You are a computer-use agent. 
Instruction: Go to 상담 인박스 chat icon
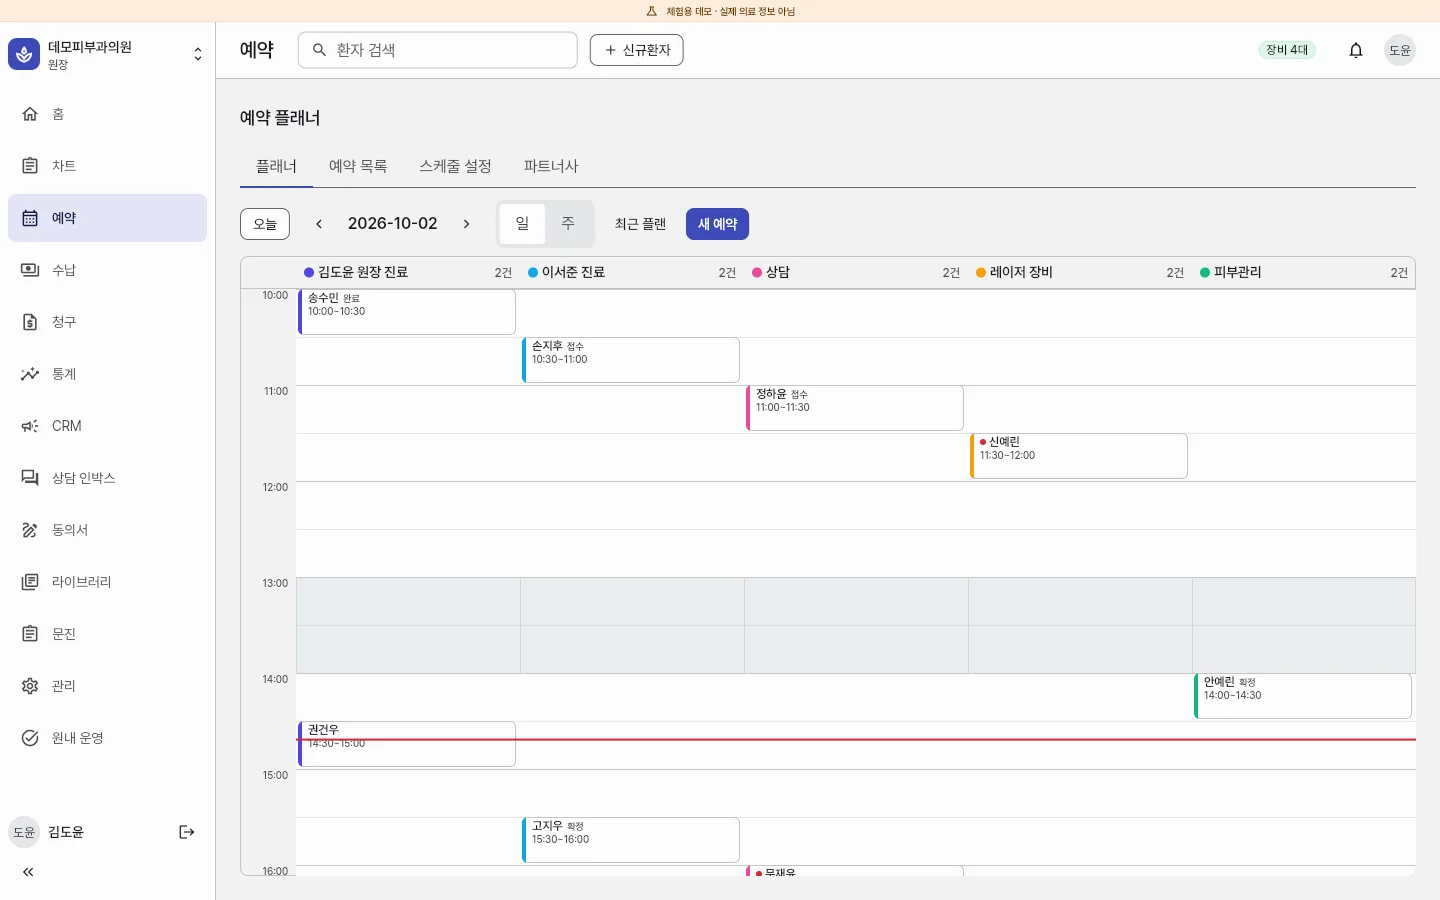pos(30,478)
